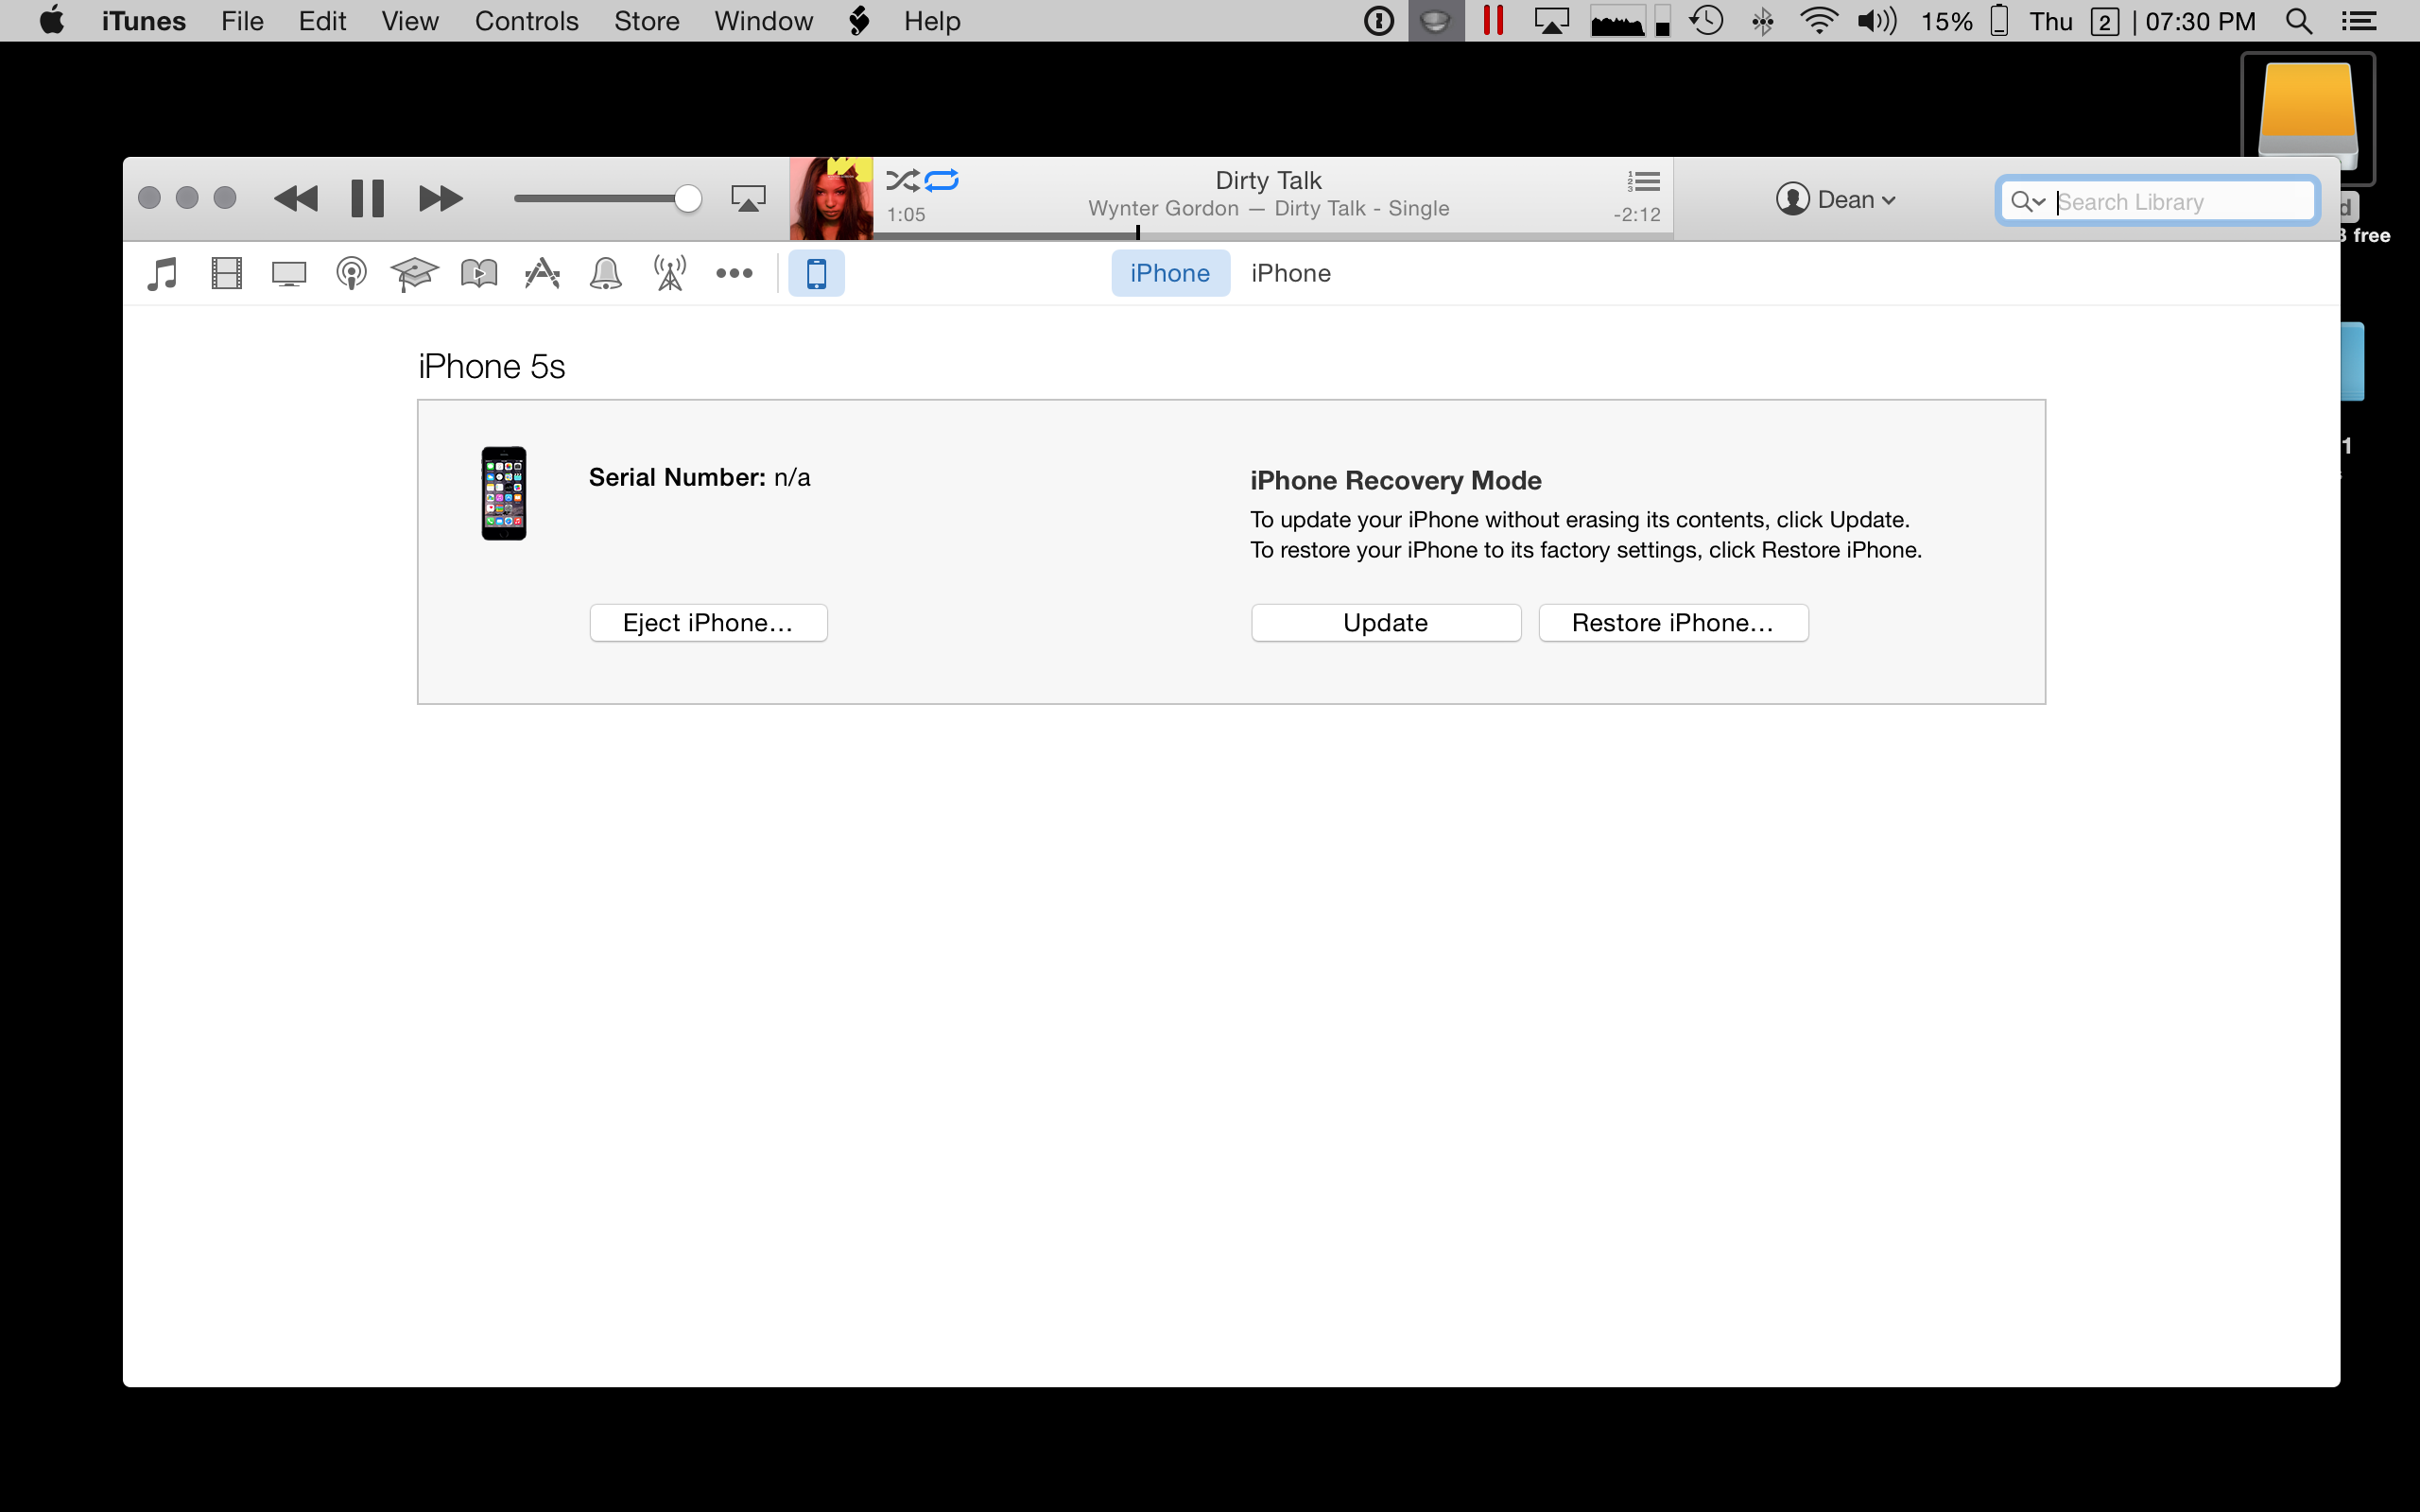Adjust the volume slider knob
The height and width of the screenshot is (1512, 2420).
click(687, 198)
